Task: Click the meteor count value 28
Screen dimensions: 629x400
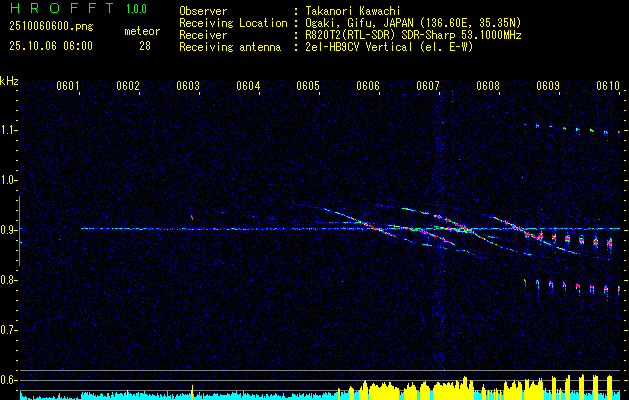Action: (145, 46)
